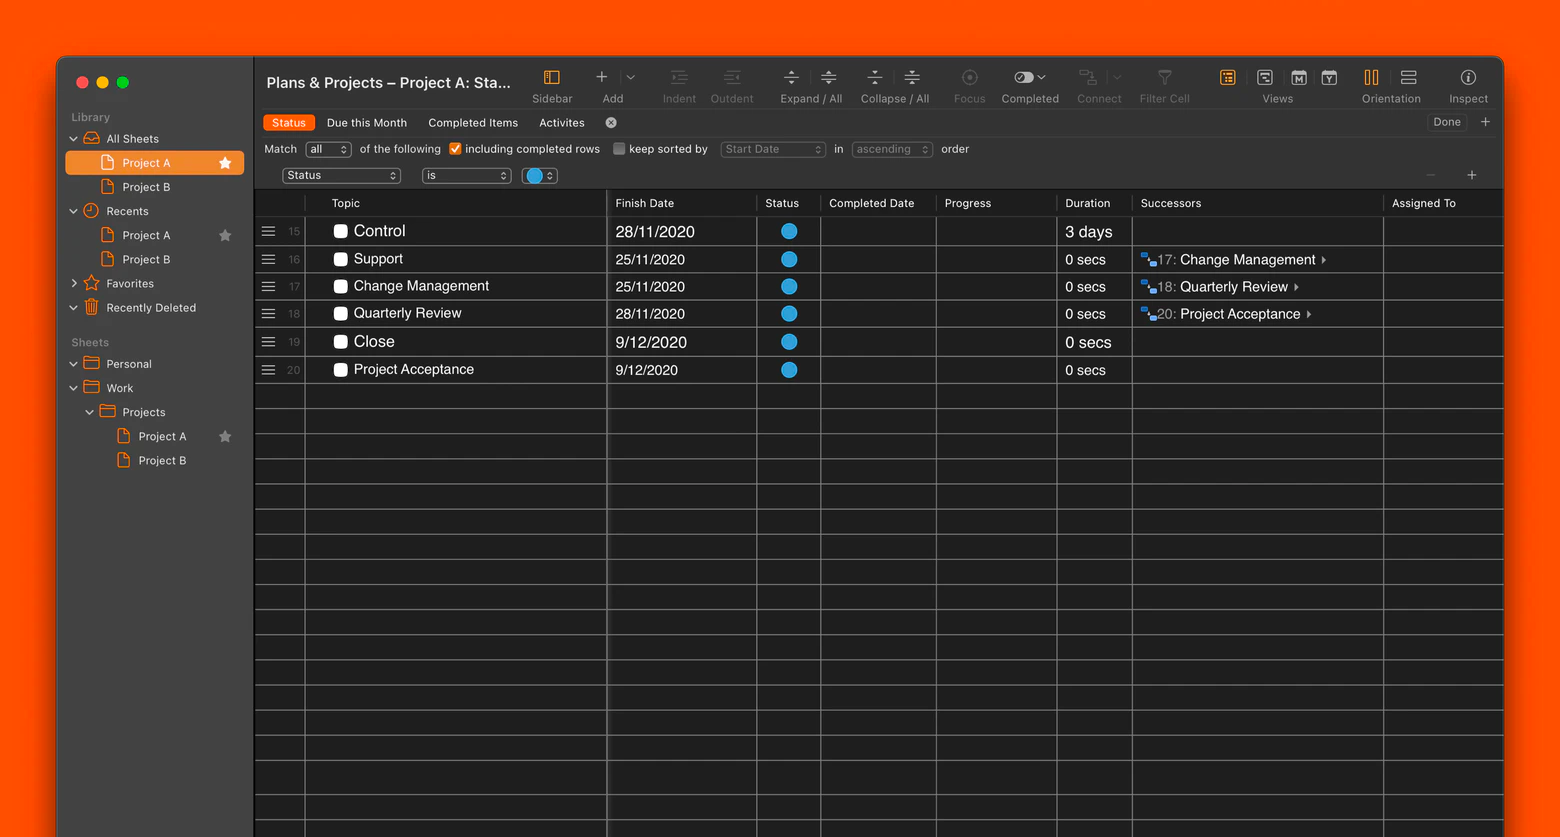Select Project B under All Sheets
1560x837 pixels.
click(146, 187)
